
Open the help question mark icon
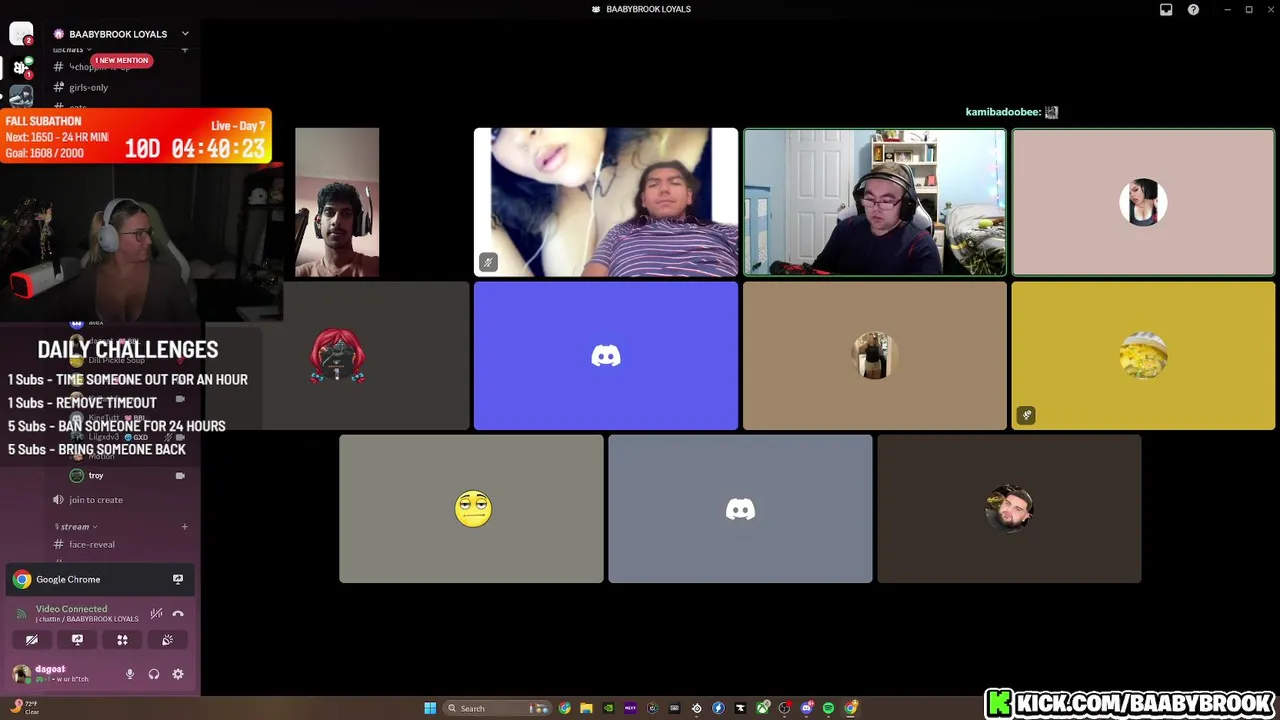tap(1193, 9)
